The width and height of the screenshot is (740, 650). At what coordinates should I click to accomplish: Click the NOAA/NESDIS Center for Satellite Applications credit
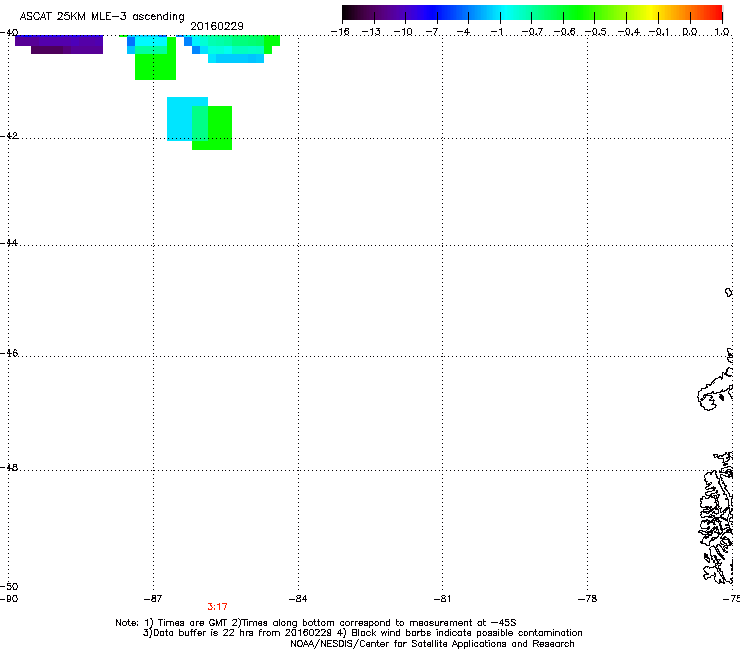click(432, 644)
